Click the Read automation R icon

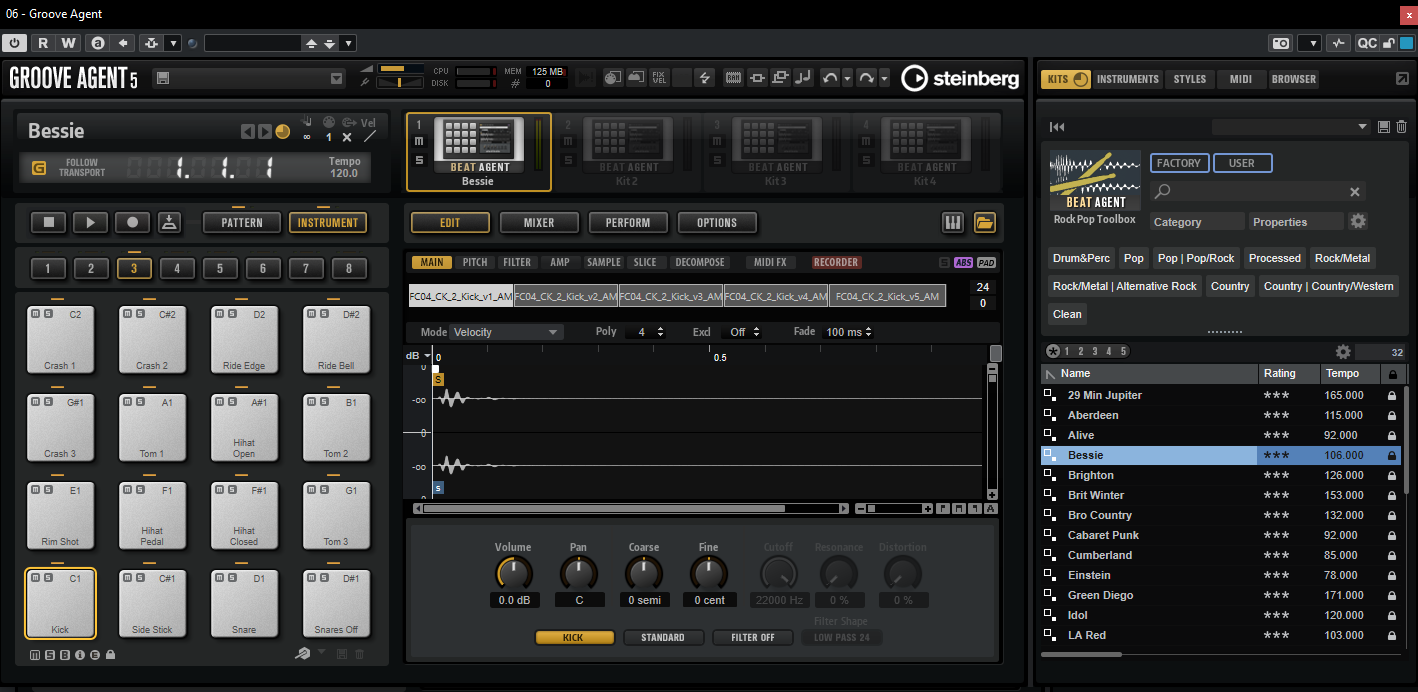pos(43,43)
